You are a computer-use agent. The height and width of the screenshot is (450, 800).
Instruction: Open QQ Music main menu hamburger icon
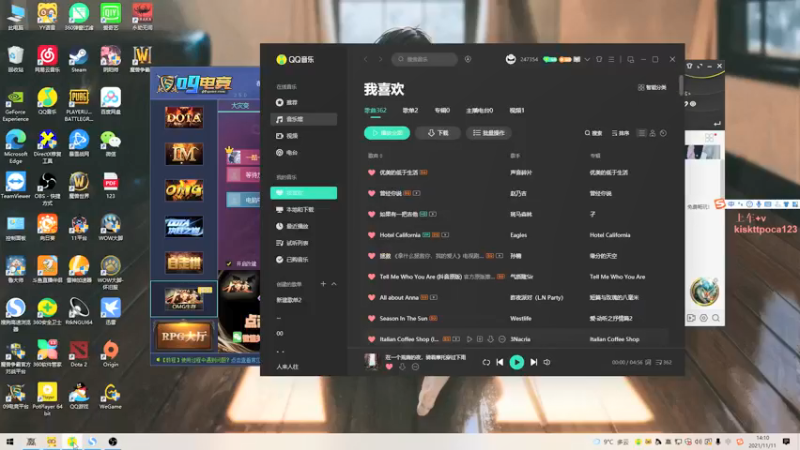pyautogui.click(x=611, y=59)
